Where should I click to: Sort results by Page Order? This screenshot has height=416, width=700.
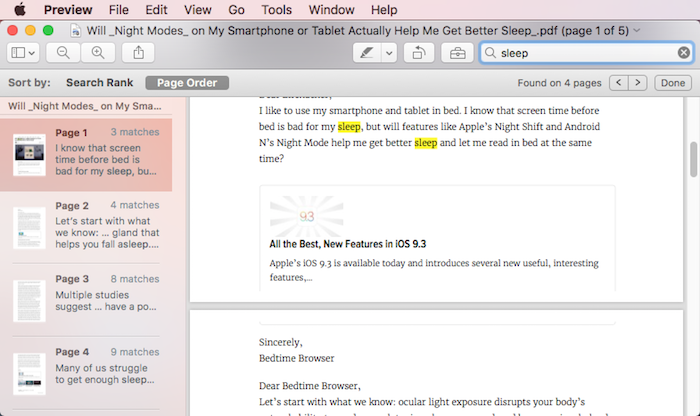(x=187, y=83)
